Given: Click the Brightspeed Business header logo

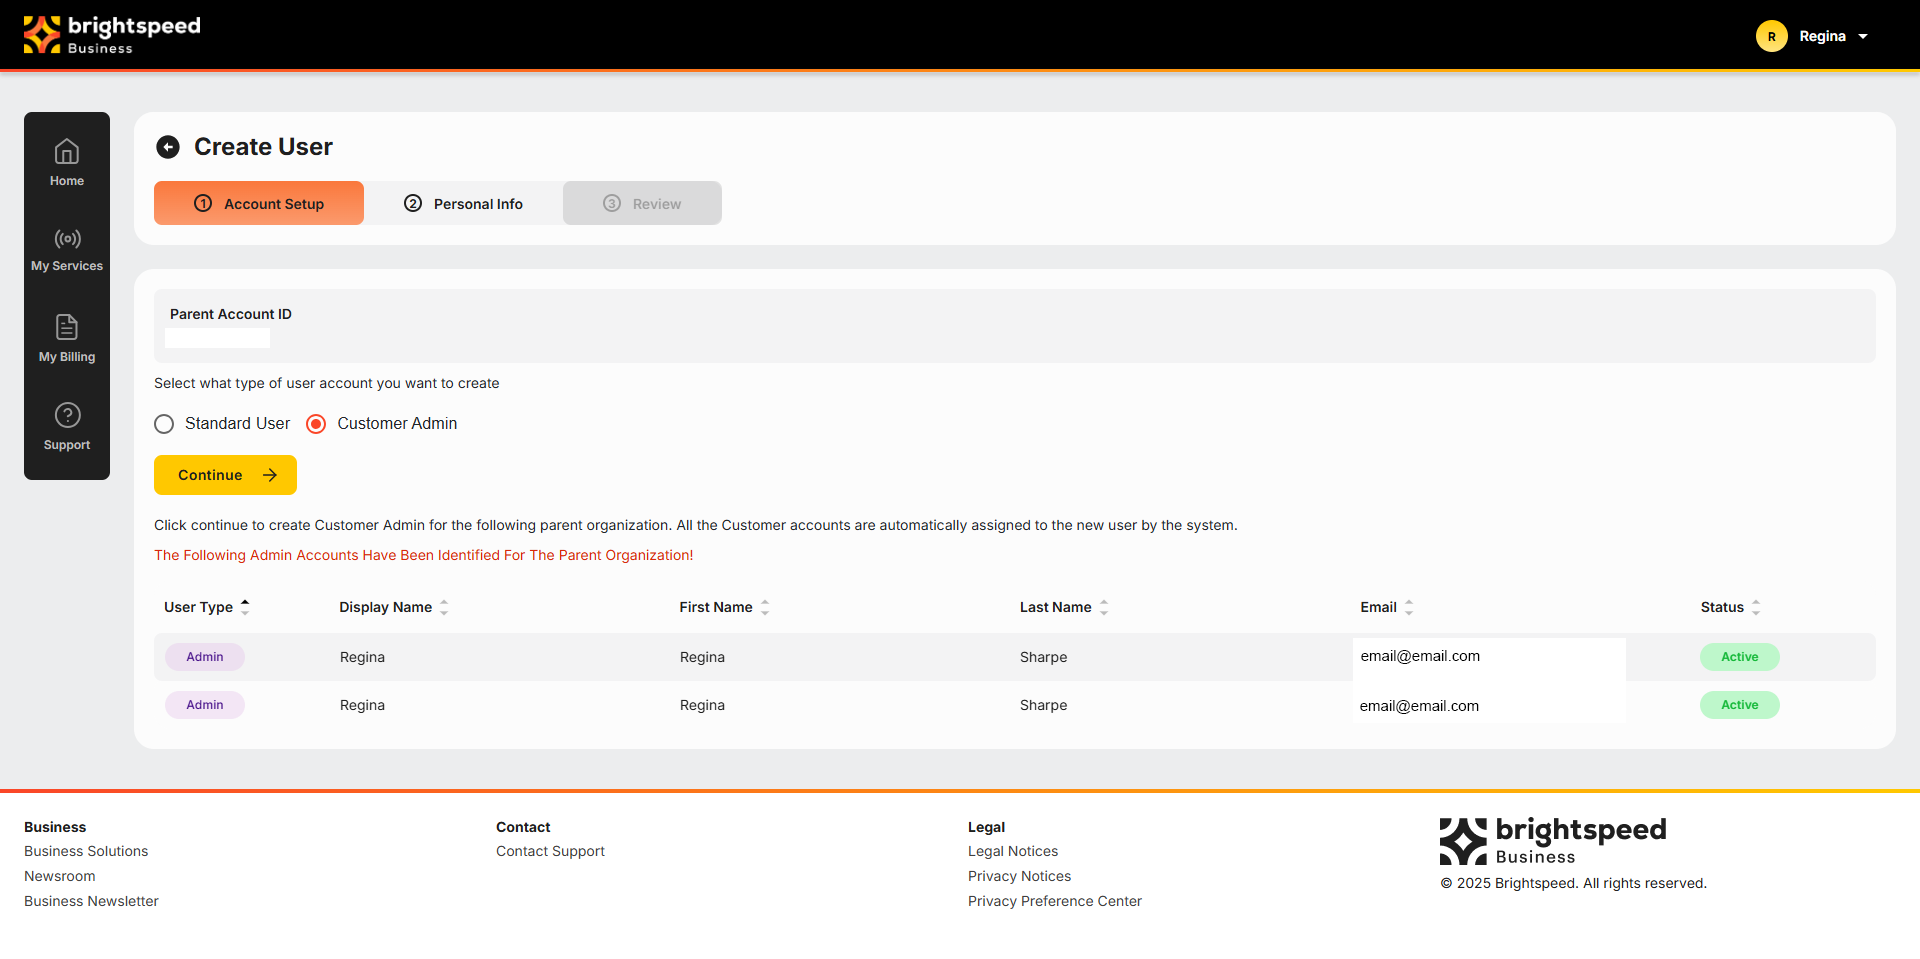Looking at the screenshot, I should point(112,35).
